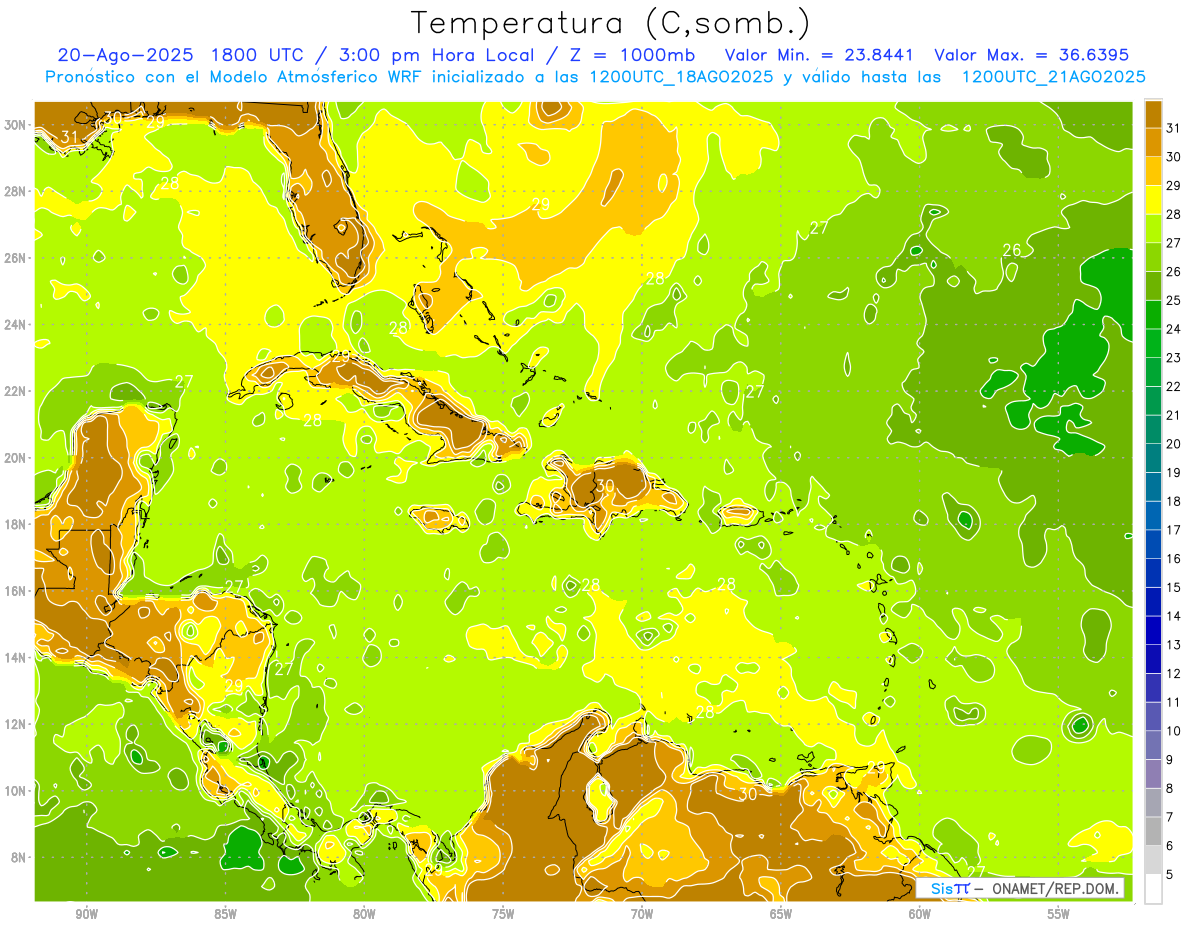
Task: Click the color scale label 12
Action: click(x=1174, y=673)
